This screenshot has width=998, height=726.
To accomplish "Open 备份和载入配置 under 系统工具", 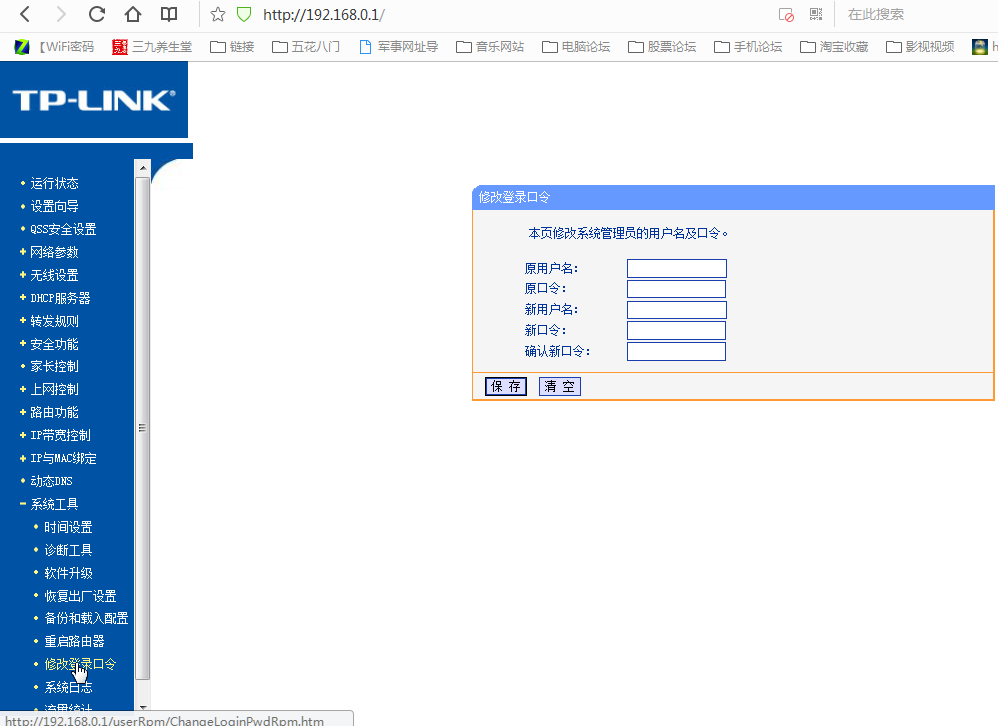I will 86,618.
